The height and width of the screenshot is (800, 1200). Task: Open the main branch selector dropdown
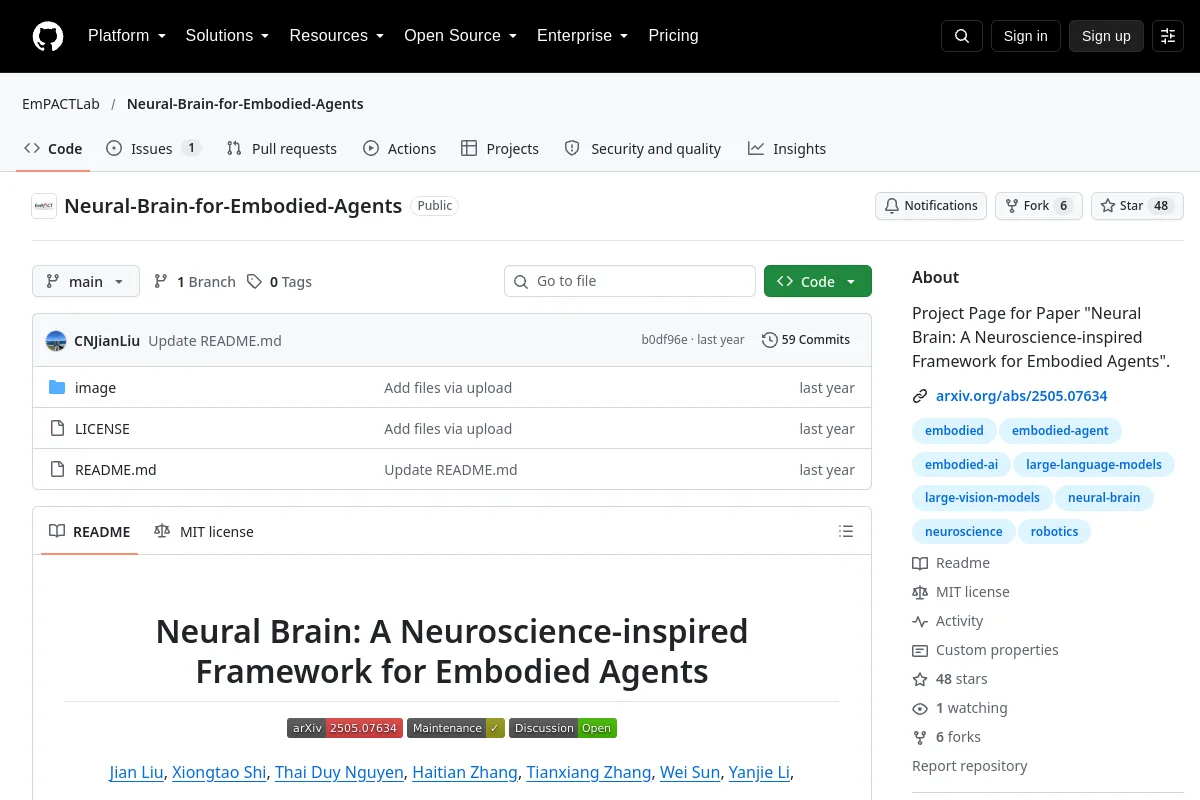point(86,282)
